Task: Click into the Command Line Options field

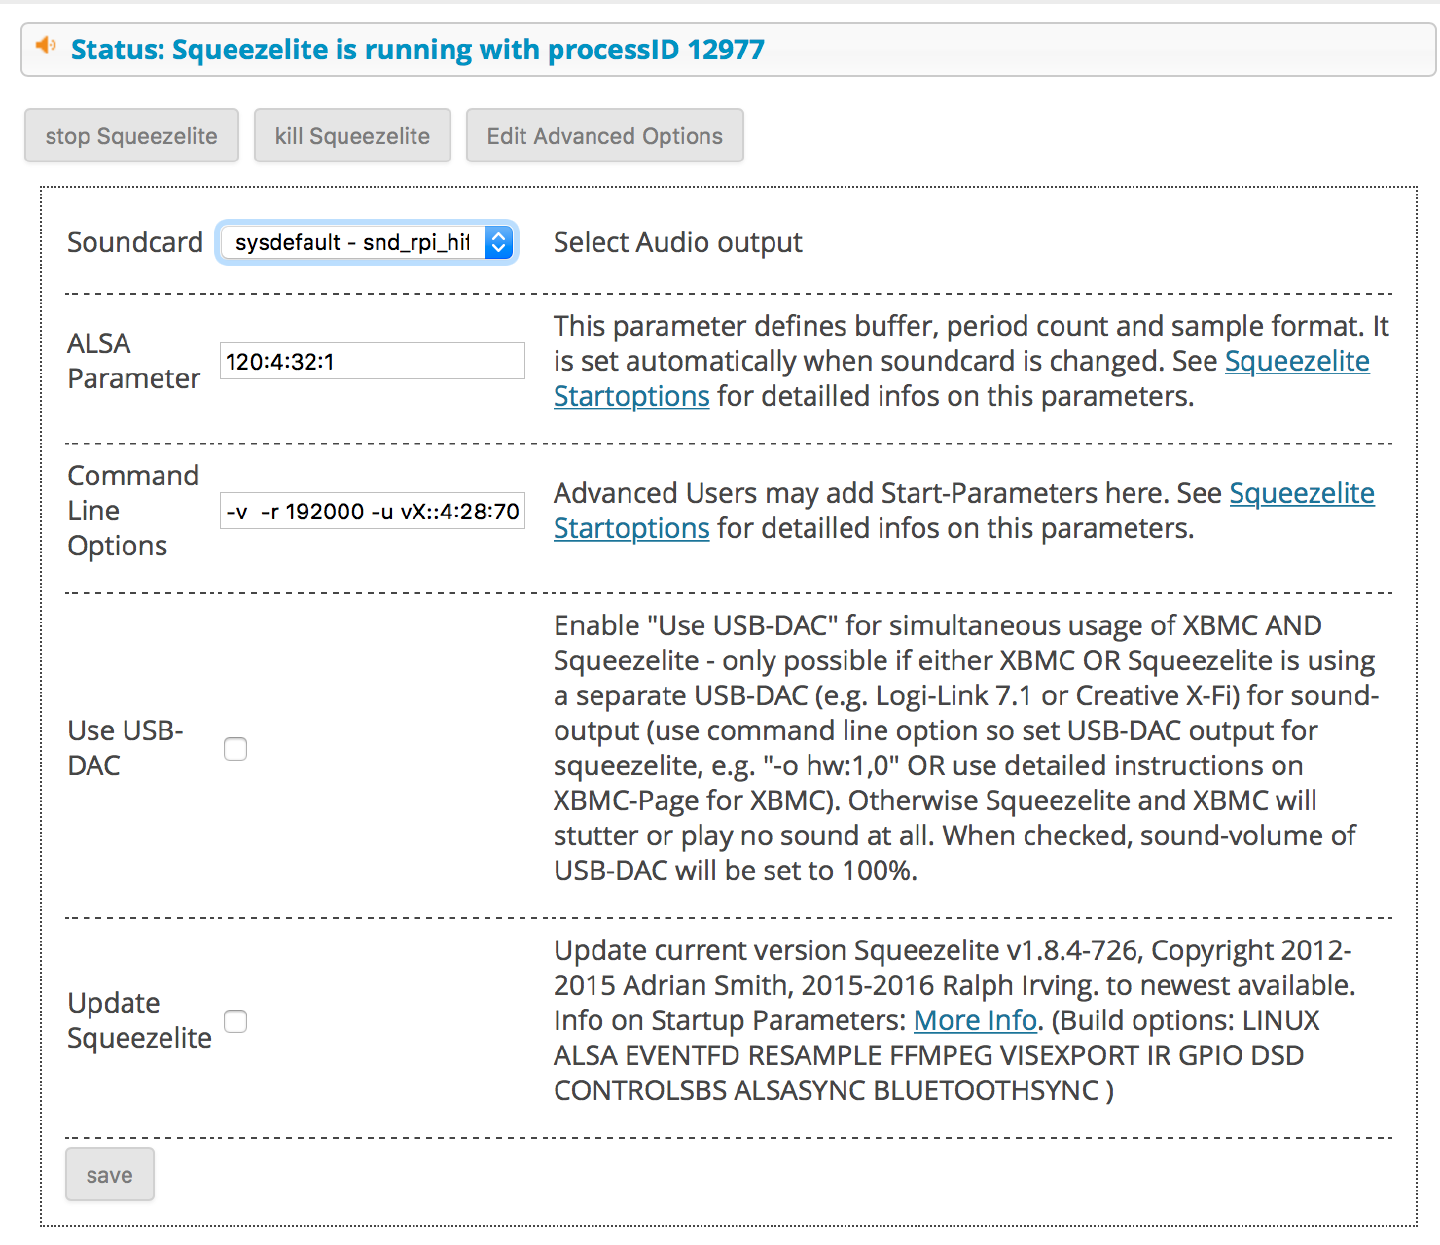Action: coord(372,511)
